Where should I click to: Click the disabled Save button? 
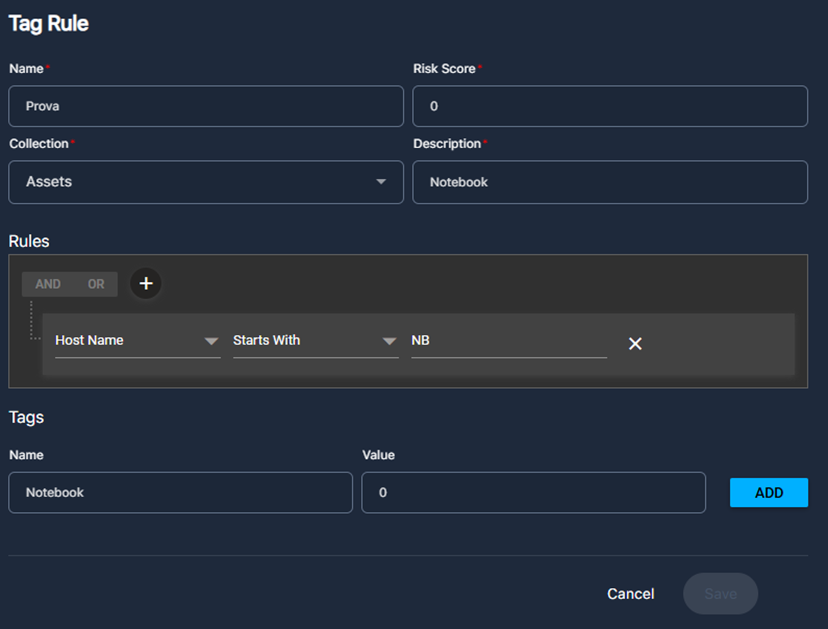pyautogui.click(x=720, y=594)
